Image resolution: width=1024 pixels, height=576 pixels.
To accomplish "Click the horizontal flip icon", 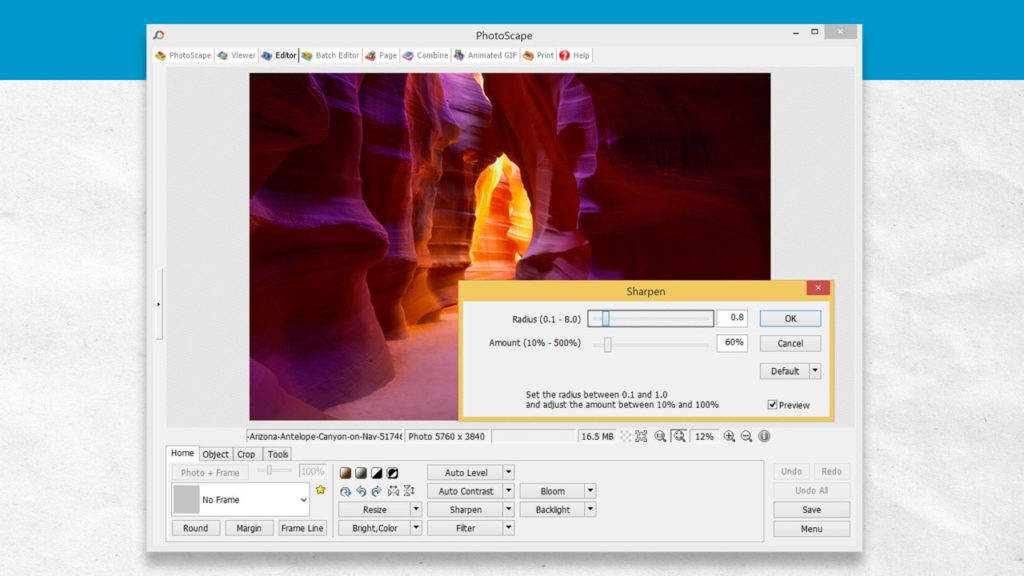I will point(393,490).
